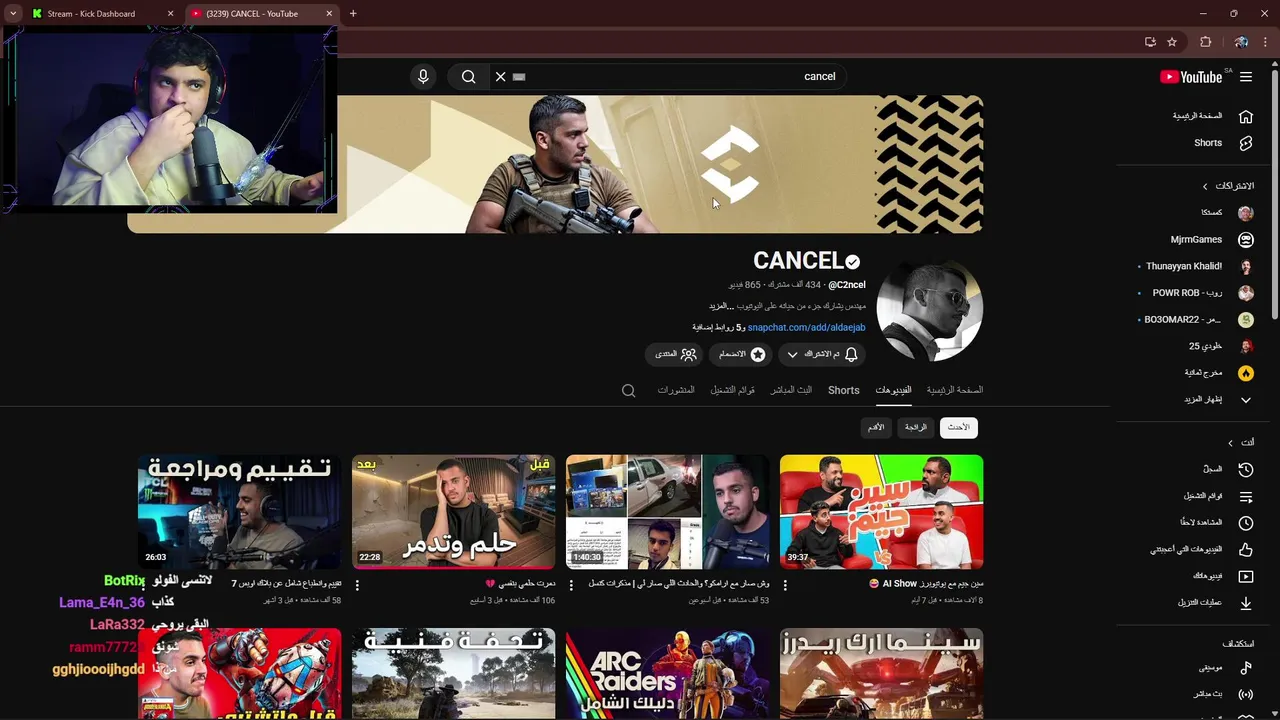Open the أنت (You) section chevron
This screenshot has height=720, width=1280.
click(x=1230, y=443)
